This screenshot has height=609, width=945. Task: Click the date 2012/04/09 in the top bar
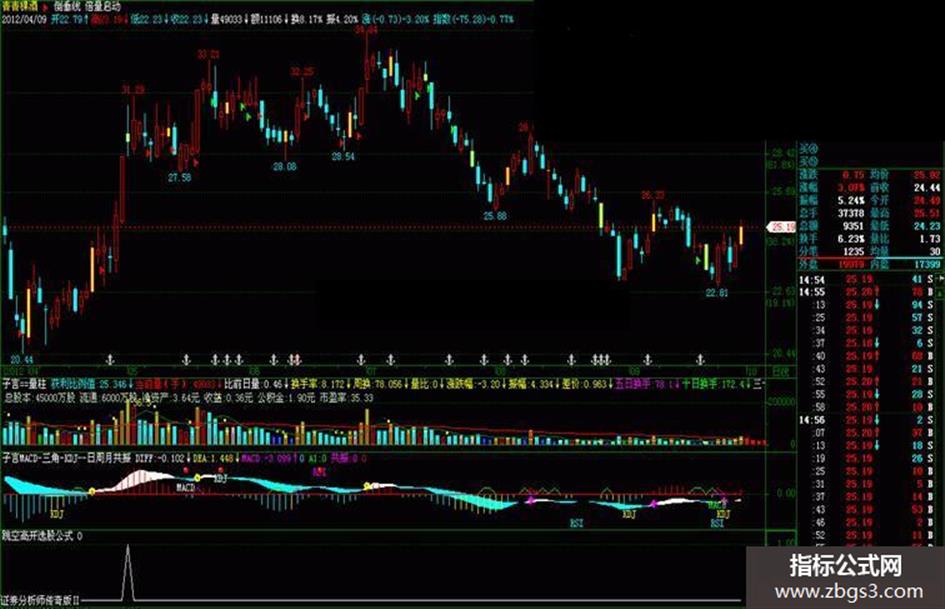24,19
